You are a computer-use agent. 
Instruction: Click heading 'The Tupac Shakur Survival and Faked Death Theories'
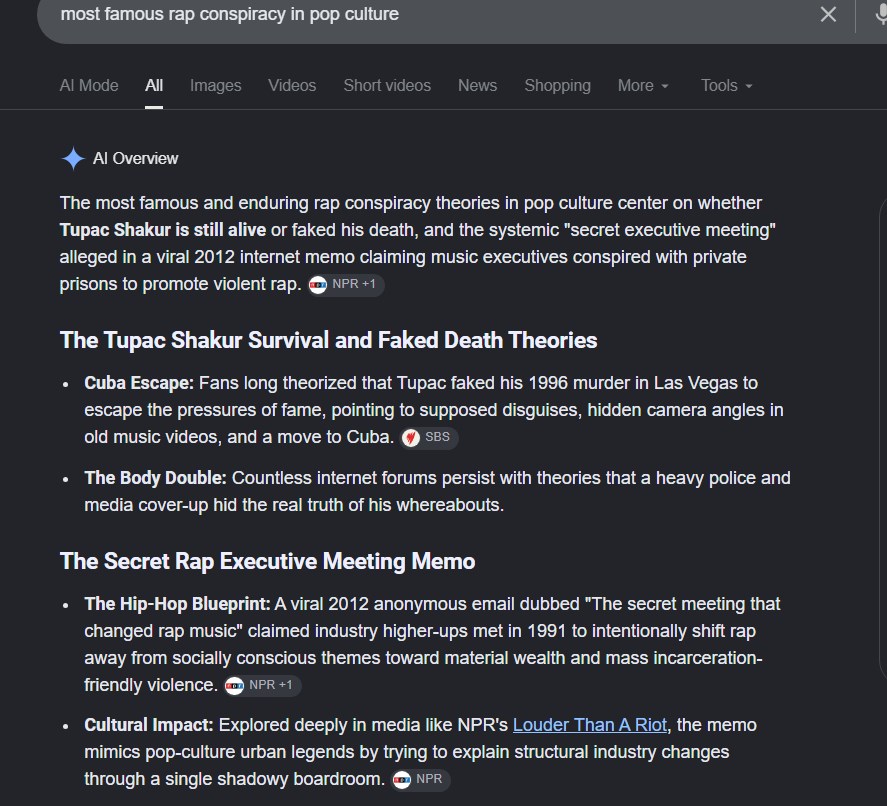[x=329, y=340]
